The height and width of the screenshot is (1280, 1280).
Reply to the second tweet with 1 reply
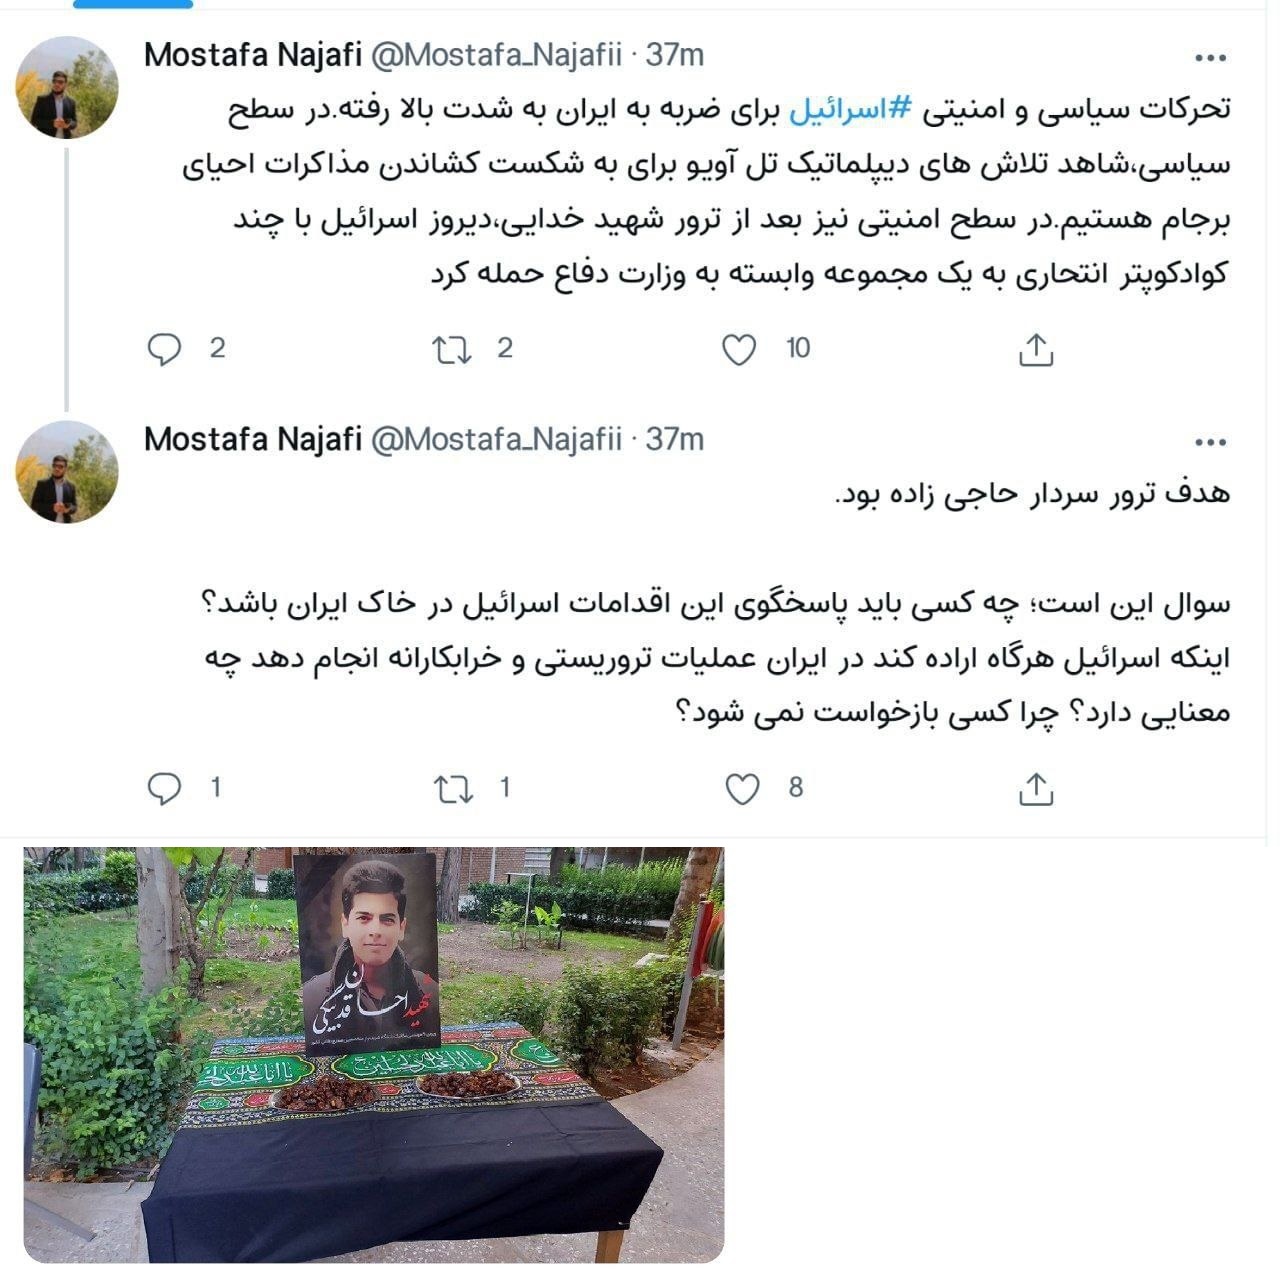tap(165, 789)
